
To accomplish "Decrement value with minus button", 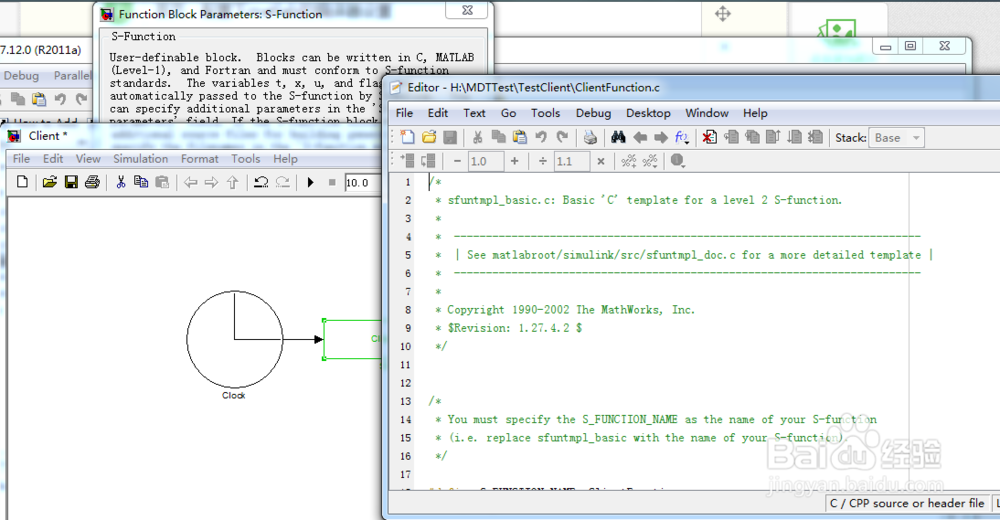I will (457, 161).
